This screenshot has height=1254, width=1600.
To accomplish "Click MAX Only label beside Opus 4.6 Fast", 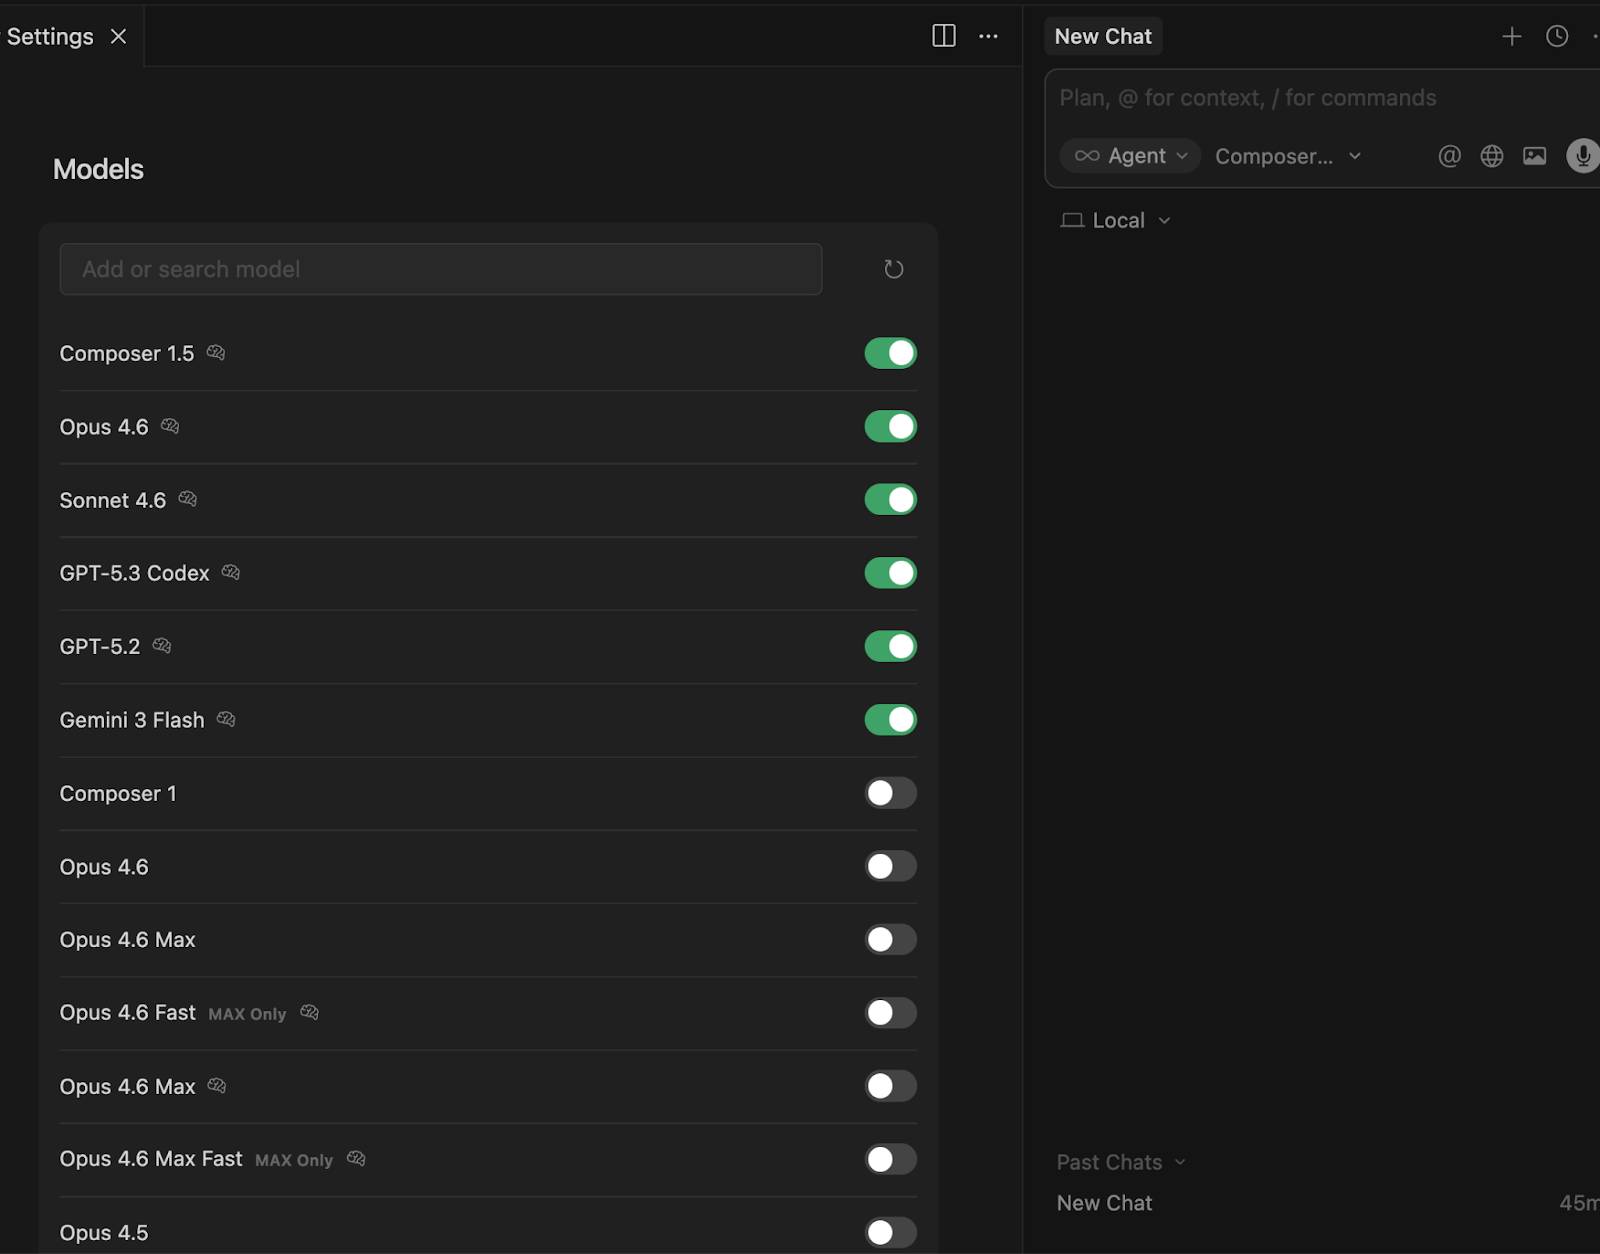I will click(x=247, y=1014).
